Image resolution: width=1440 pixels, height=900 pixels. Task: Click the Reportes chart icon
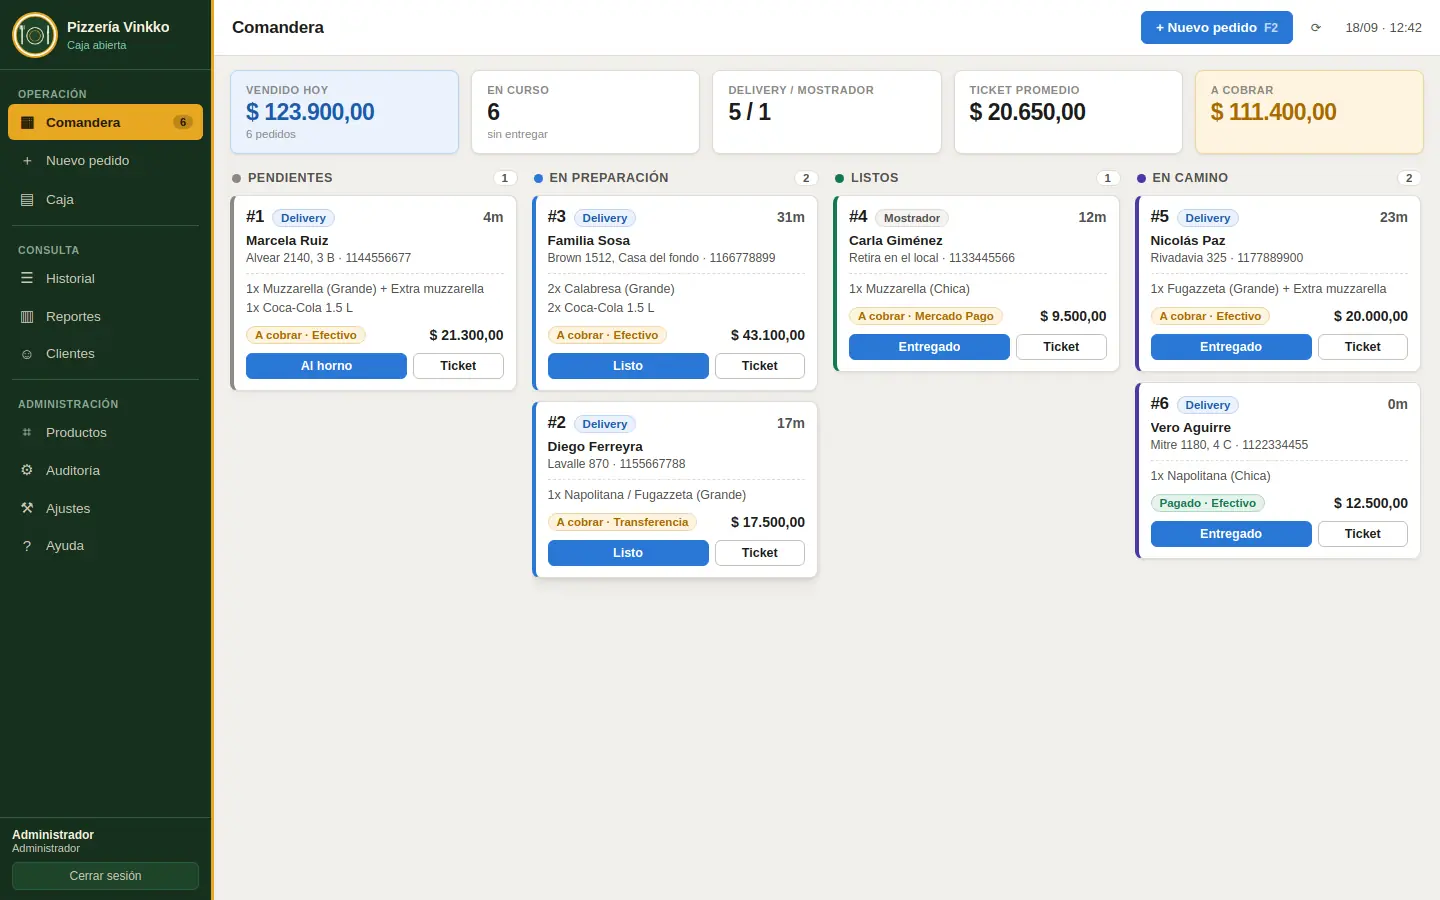[27, 317]
